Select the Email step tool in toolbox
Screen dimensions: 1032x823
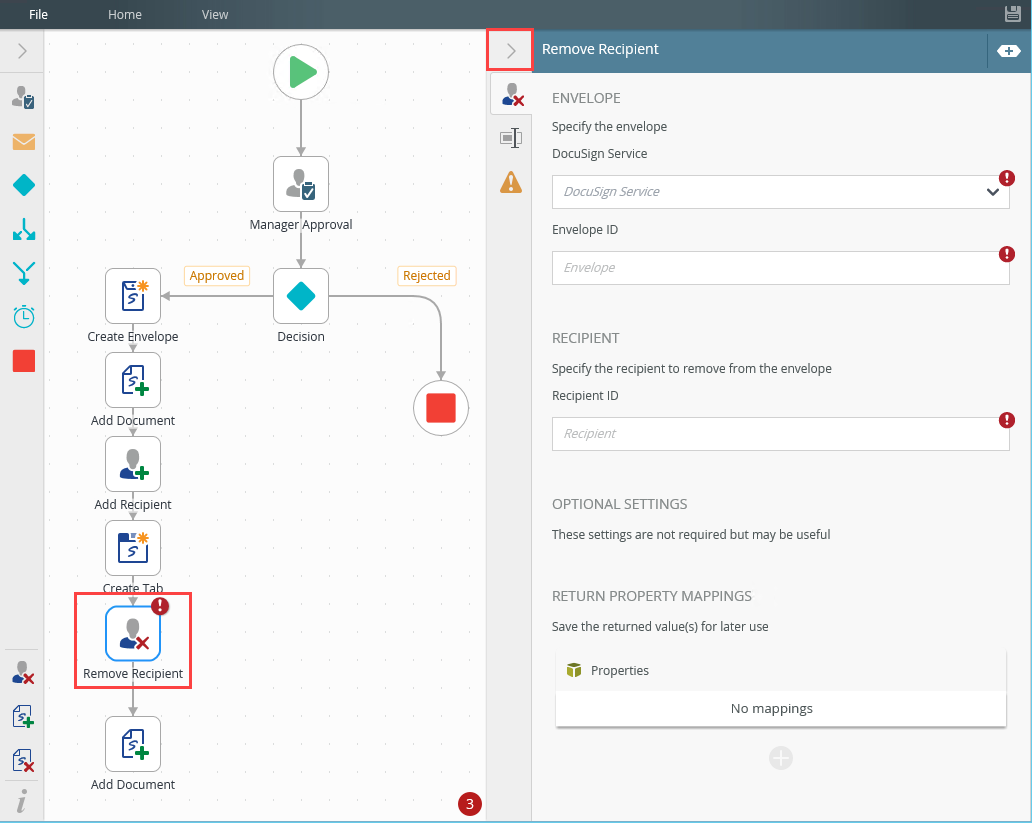(24, 142)
